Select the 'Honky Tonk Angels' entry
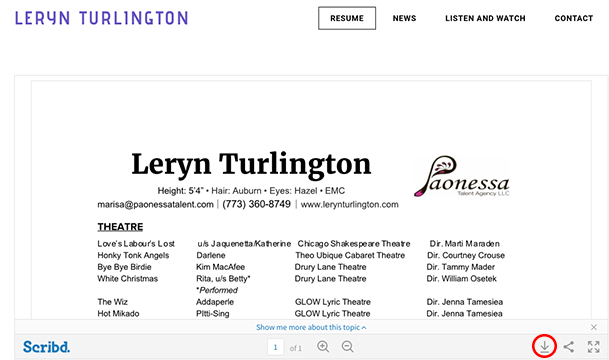Screen dimensions: 609x360 tap(133, 255)
